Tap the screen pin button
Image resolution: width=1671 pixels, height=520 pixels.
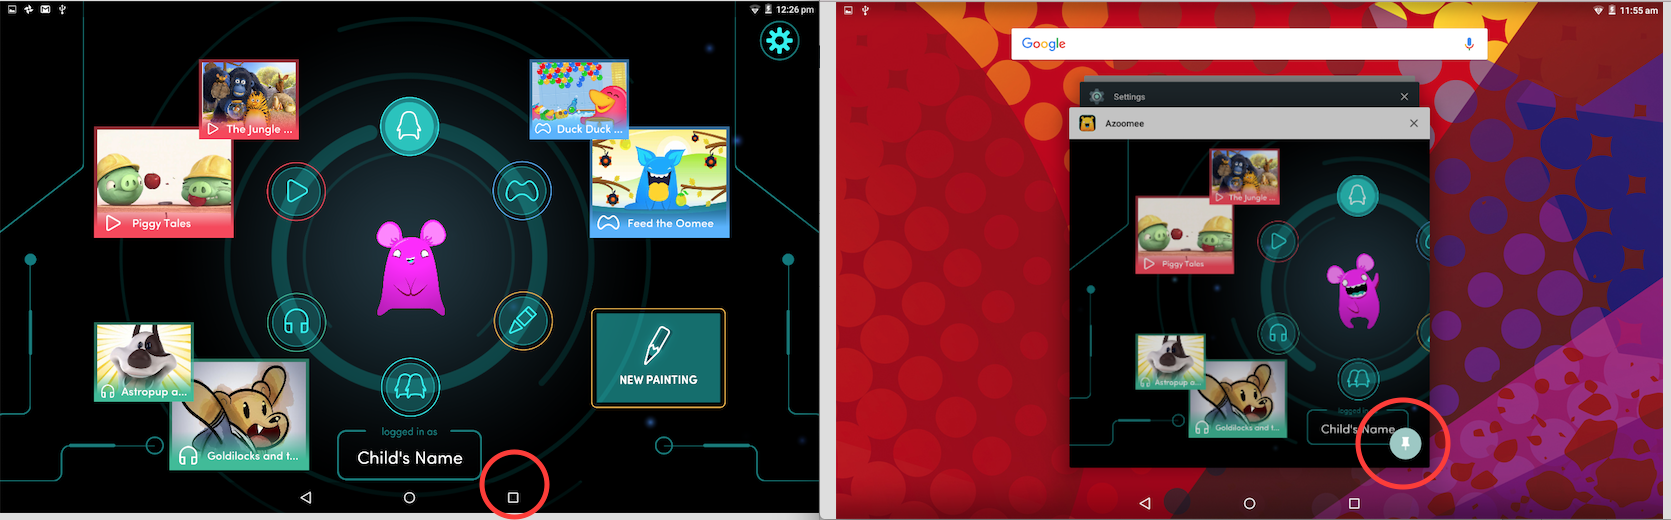[x=1405, y=443]
